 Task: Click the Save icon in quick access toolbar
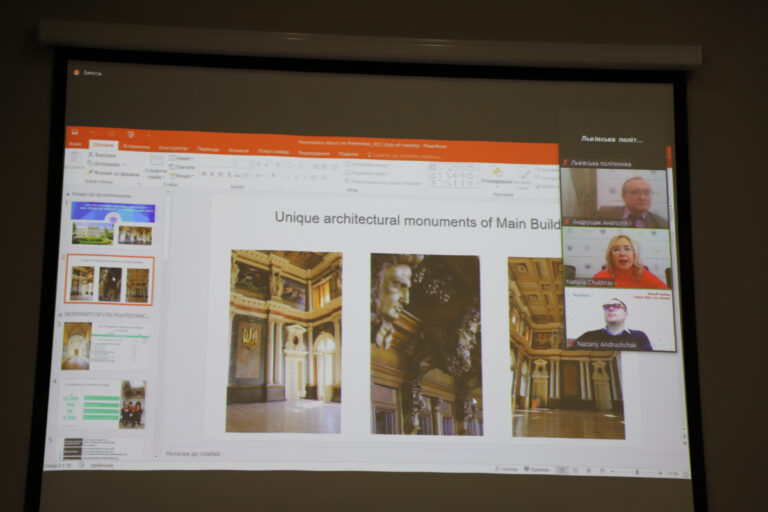point(73,132)
